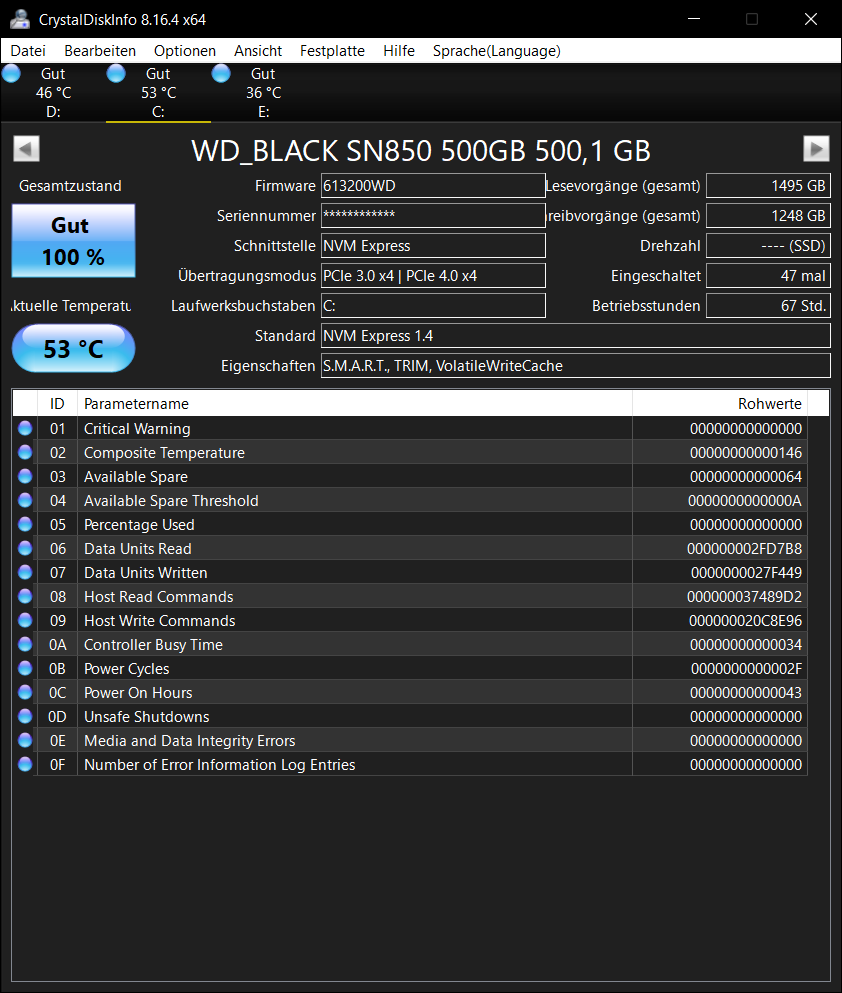Click raw value 00000000000043
This screenshot has width=842, height=993.
tap(746, 693)
